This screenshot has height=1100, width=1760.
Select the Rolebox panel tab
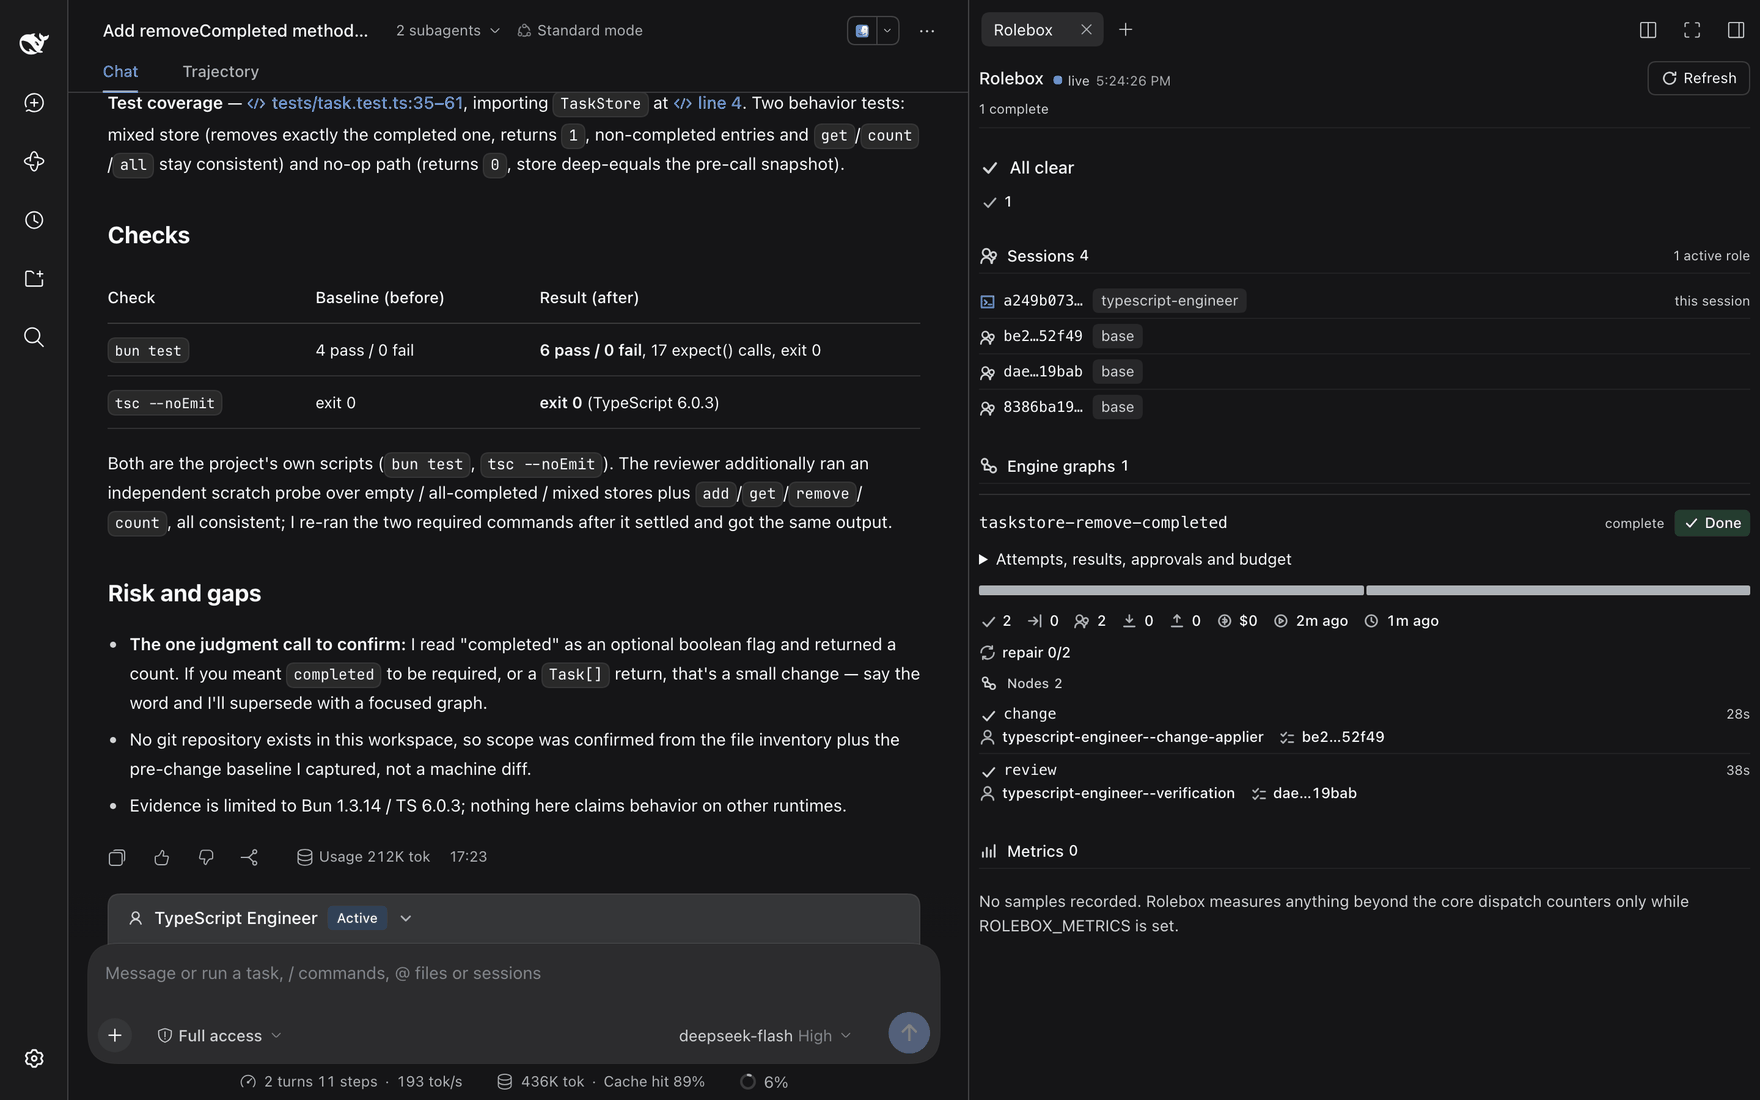(x=1024, y=30)
